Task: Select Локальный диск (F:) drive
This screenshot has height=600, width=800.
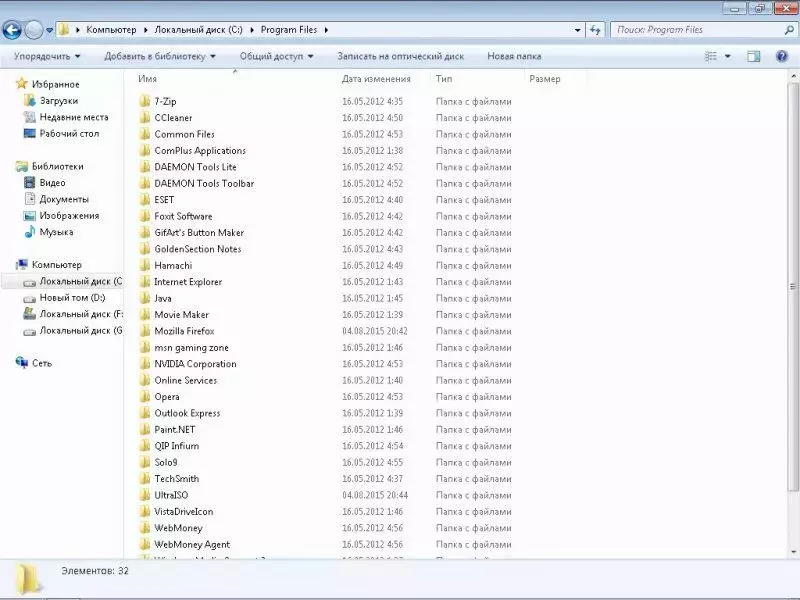Action: click(x=81, y=314)
